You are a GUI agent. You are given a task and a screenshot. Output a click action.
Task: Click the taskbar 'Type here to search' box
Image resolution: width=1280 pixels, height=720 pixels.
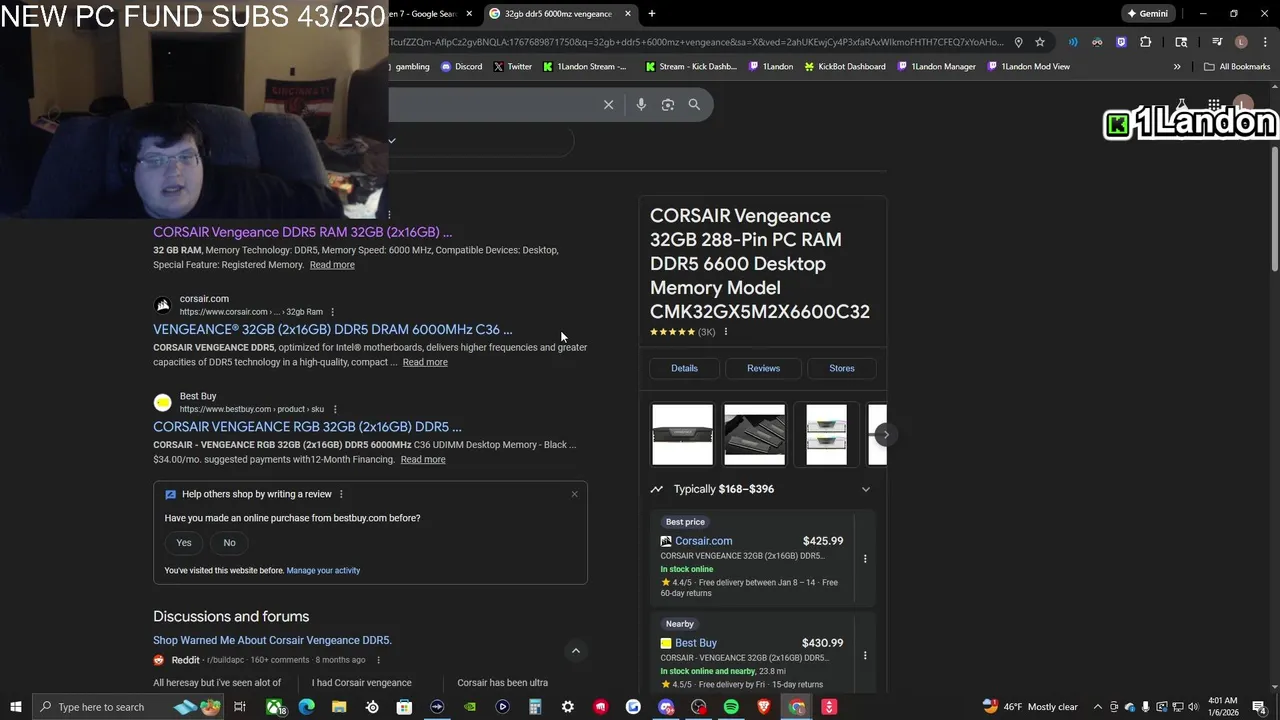[130, 707]
